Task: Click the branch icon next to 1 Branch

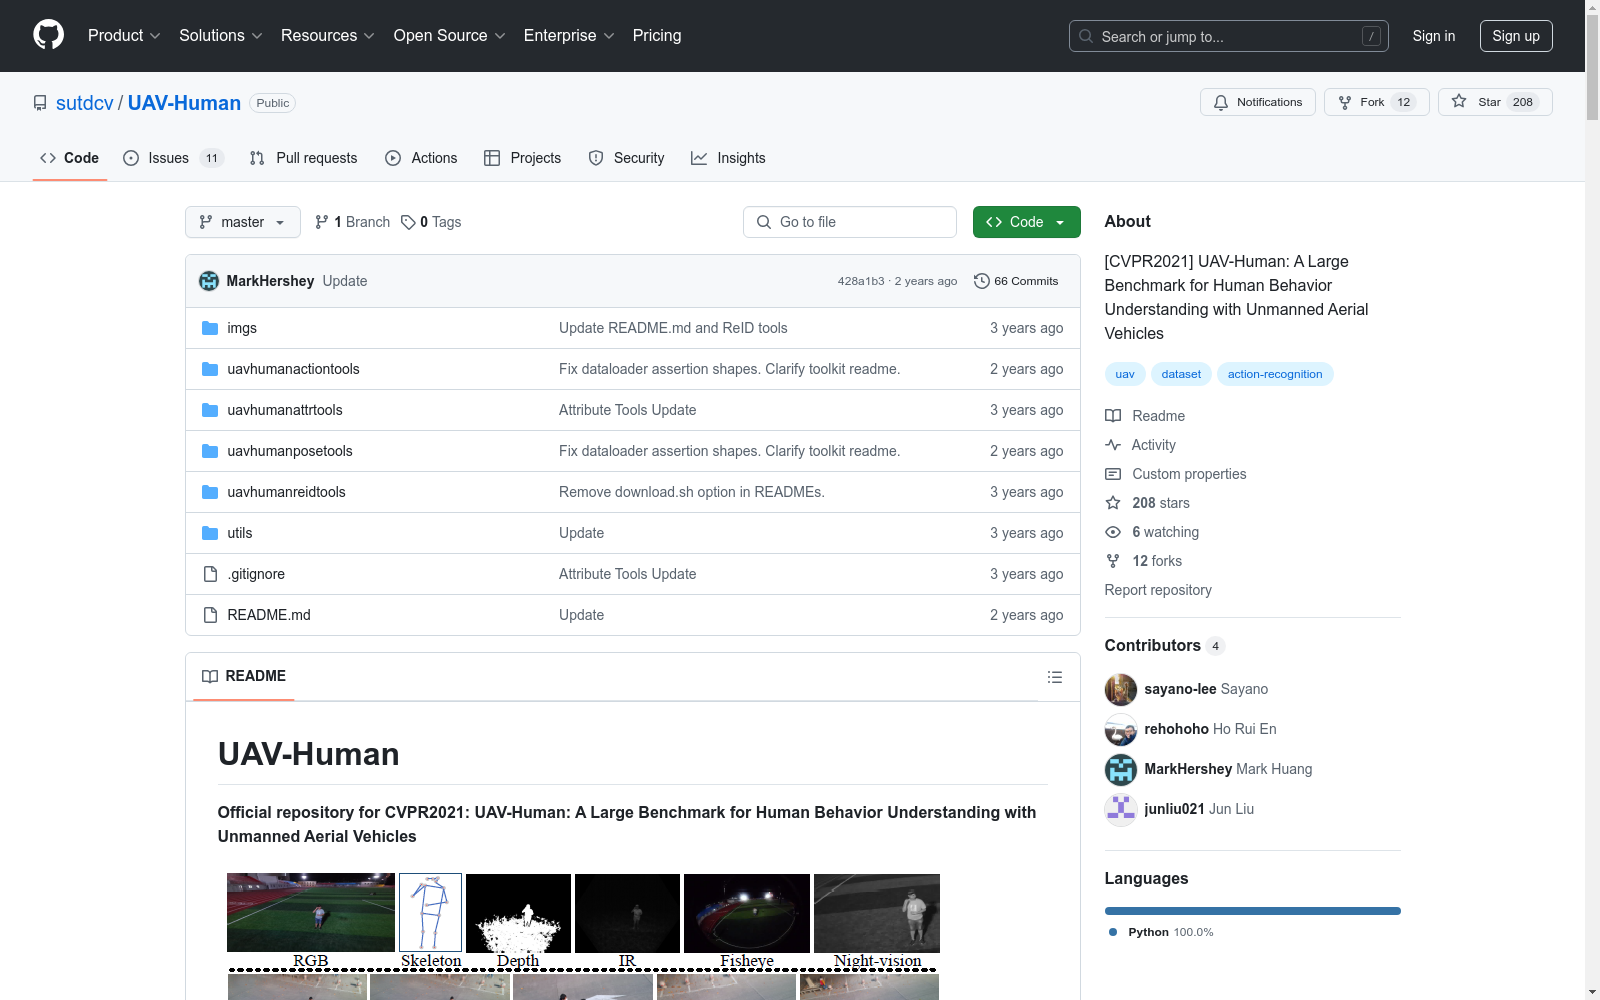Action: click(322, 222)
